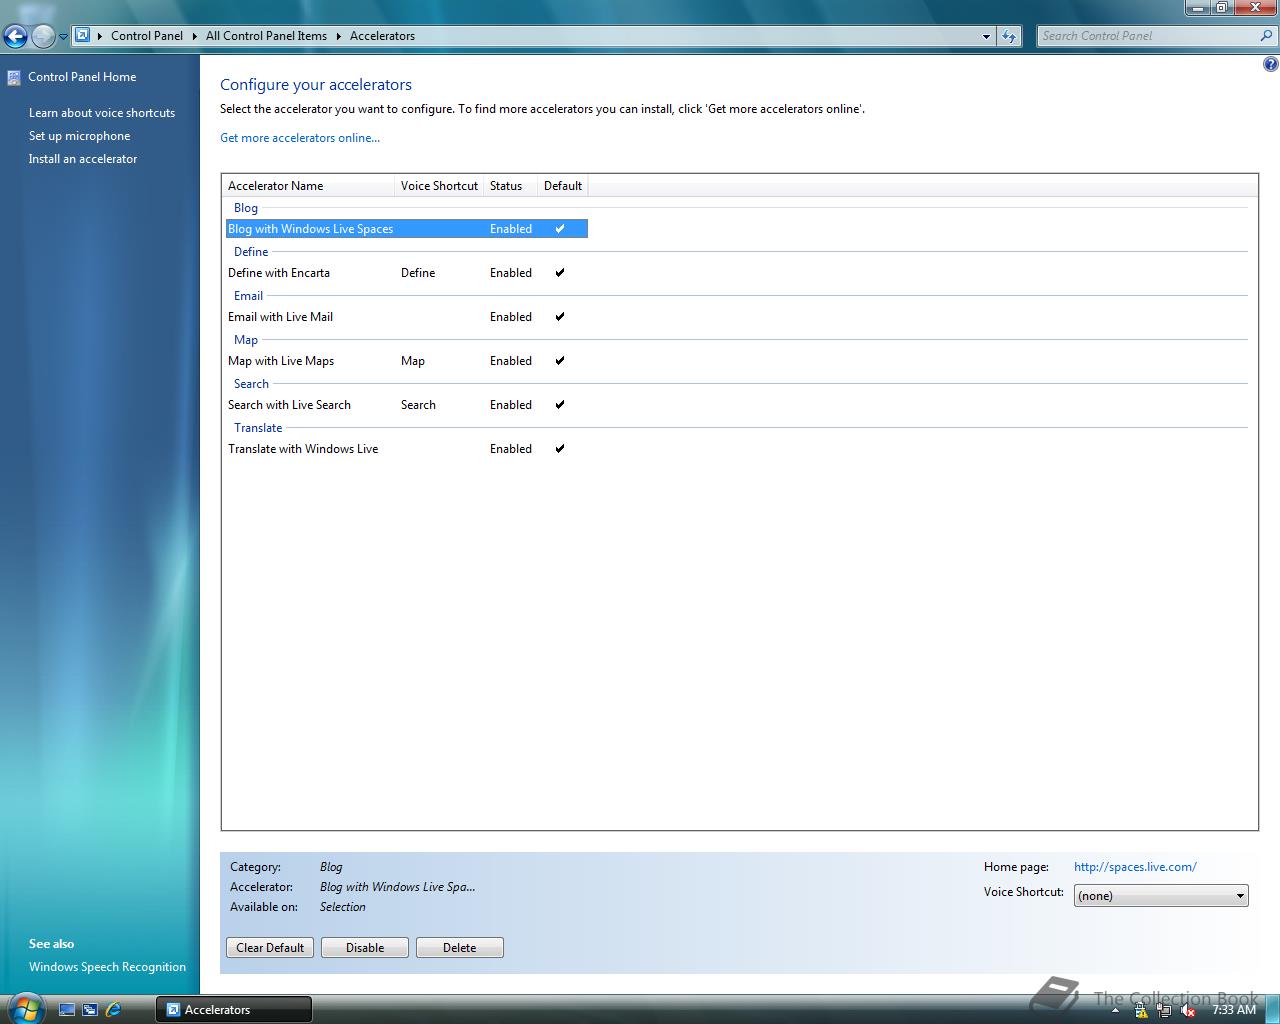This screenshot has width=1280, height=1024.
Task: Click the network tray icon
Action: pyautogui.click(x=1165, y=1010)
